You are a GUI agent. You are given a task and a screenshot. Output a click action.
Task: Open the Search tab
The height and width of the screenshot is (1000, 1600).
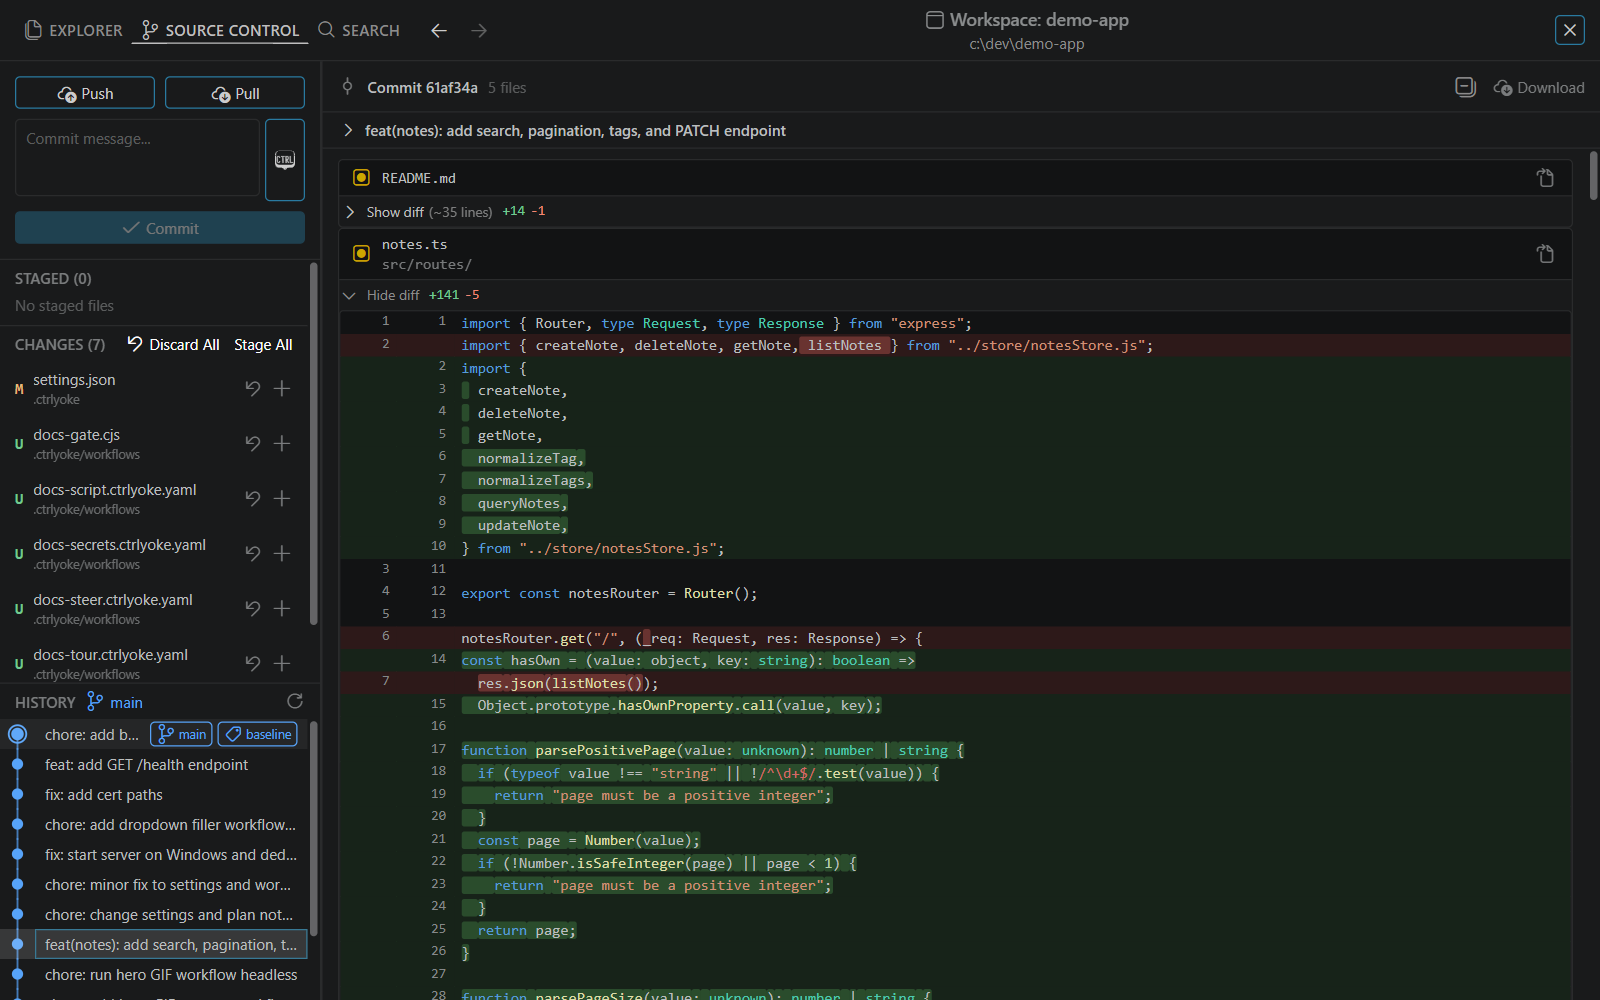[359, 30]
